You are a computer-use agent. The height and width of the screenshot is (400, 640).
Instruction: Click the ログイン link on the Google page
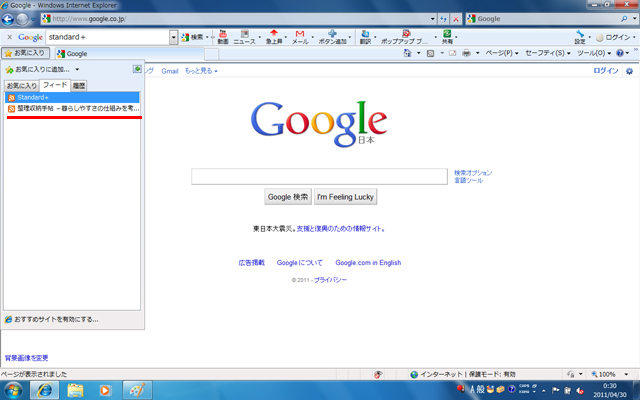(606, 71)
